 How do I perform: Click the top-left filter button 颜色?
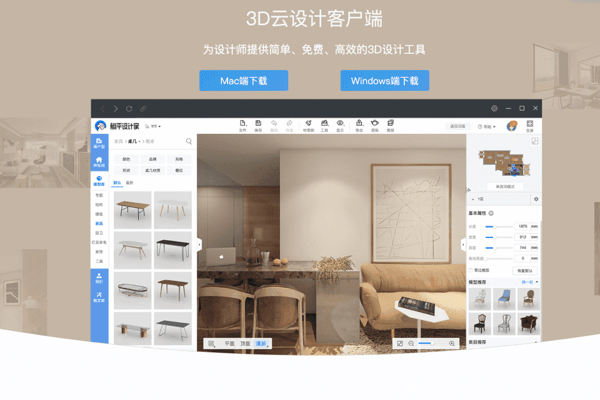click(126, 159)
